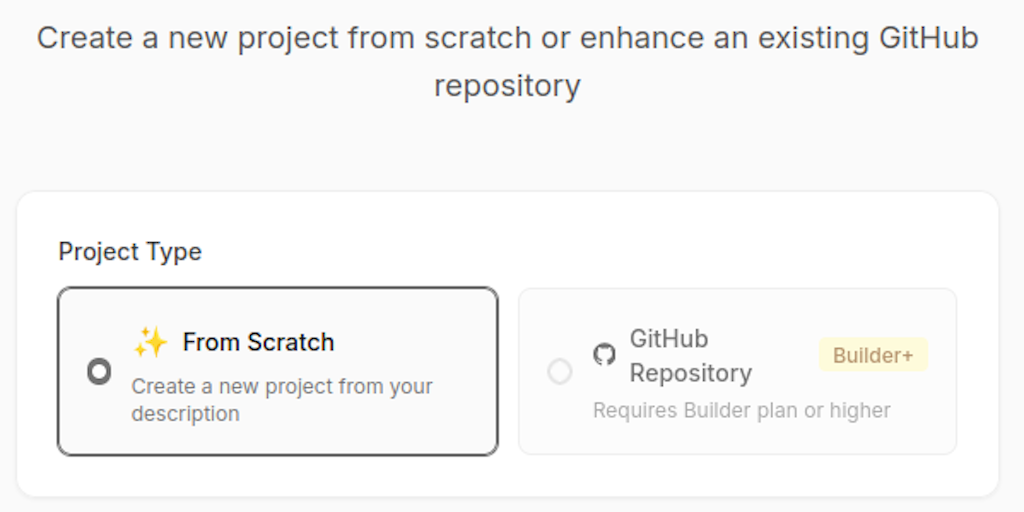1024x512 pixels.
Task: Click "GitHub" in the page heading
Action: tap(928, 38)
